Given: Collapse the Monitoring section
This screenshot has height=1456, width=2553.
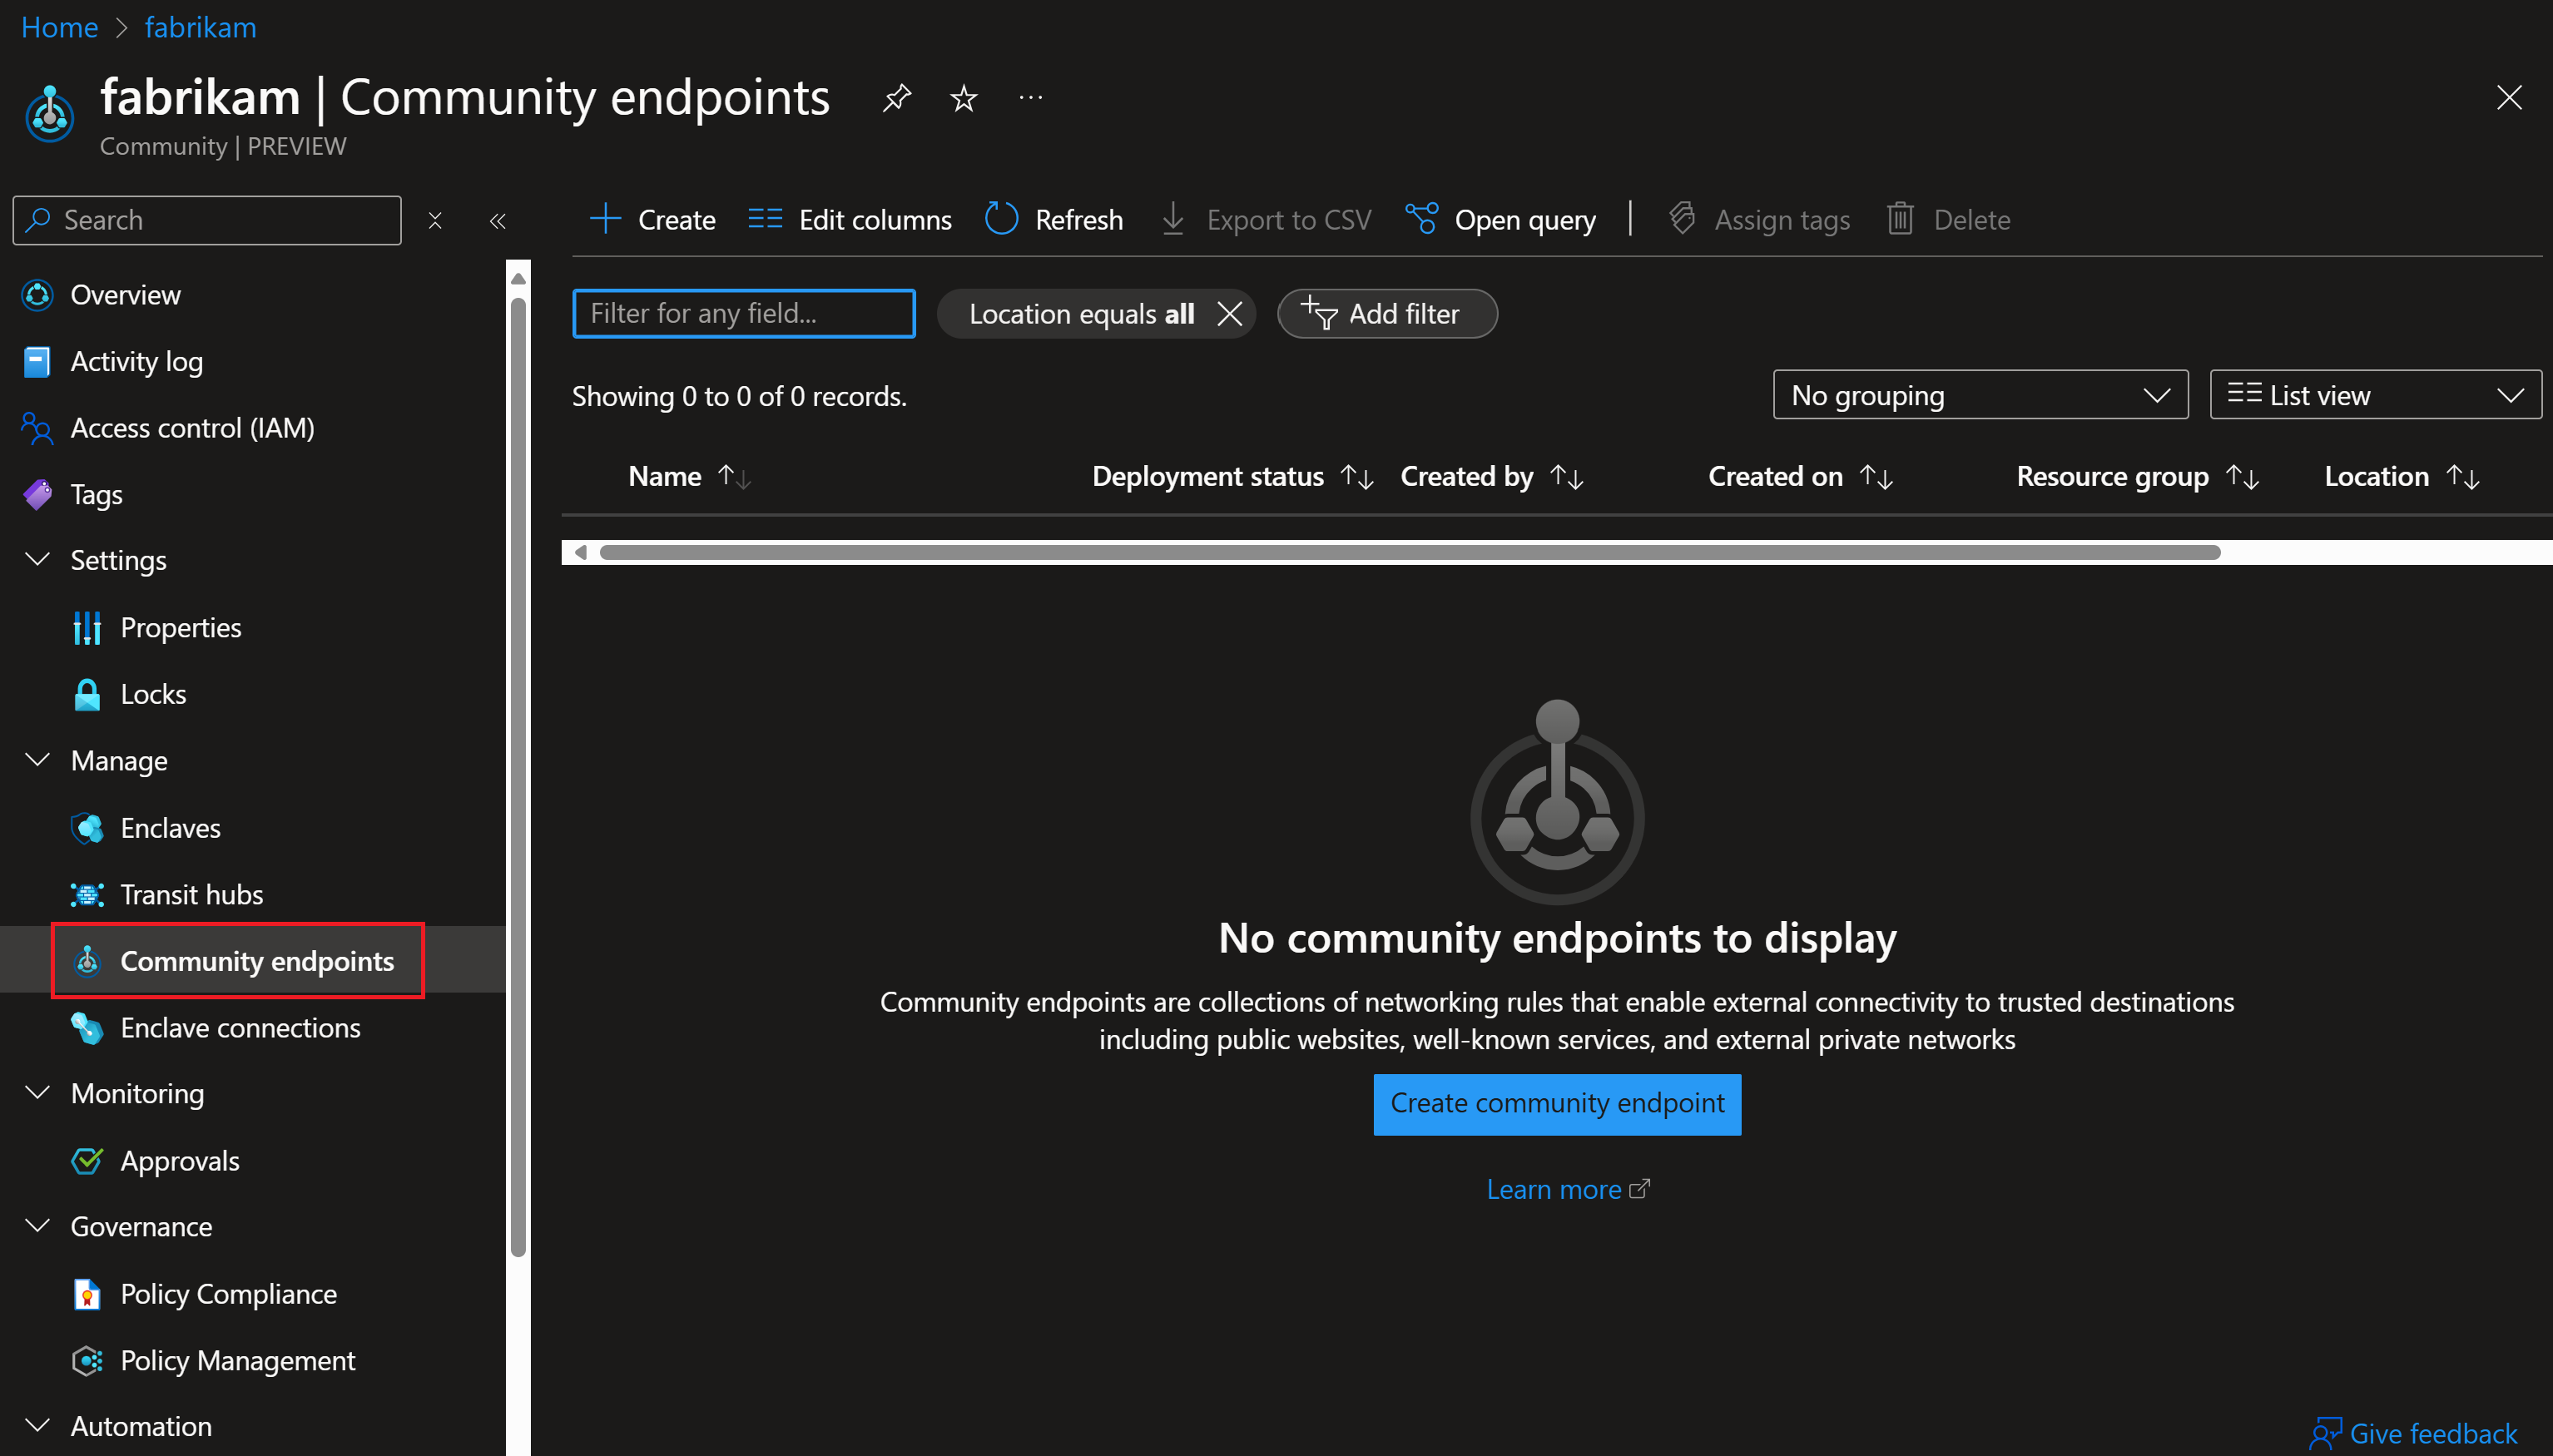Looking at the screenshot, I should click(38, 1092).
